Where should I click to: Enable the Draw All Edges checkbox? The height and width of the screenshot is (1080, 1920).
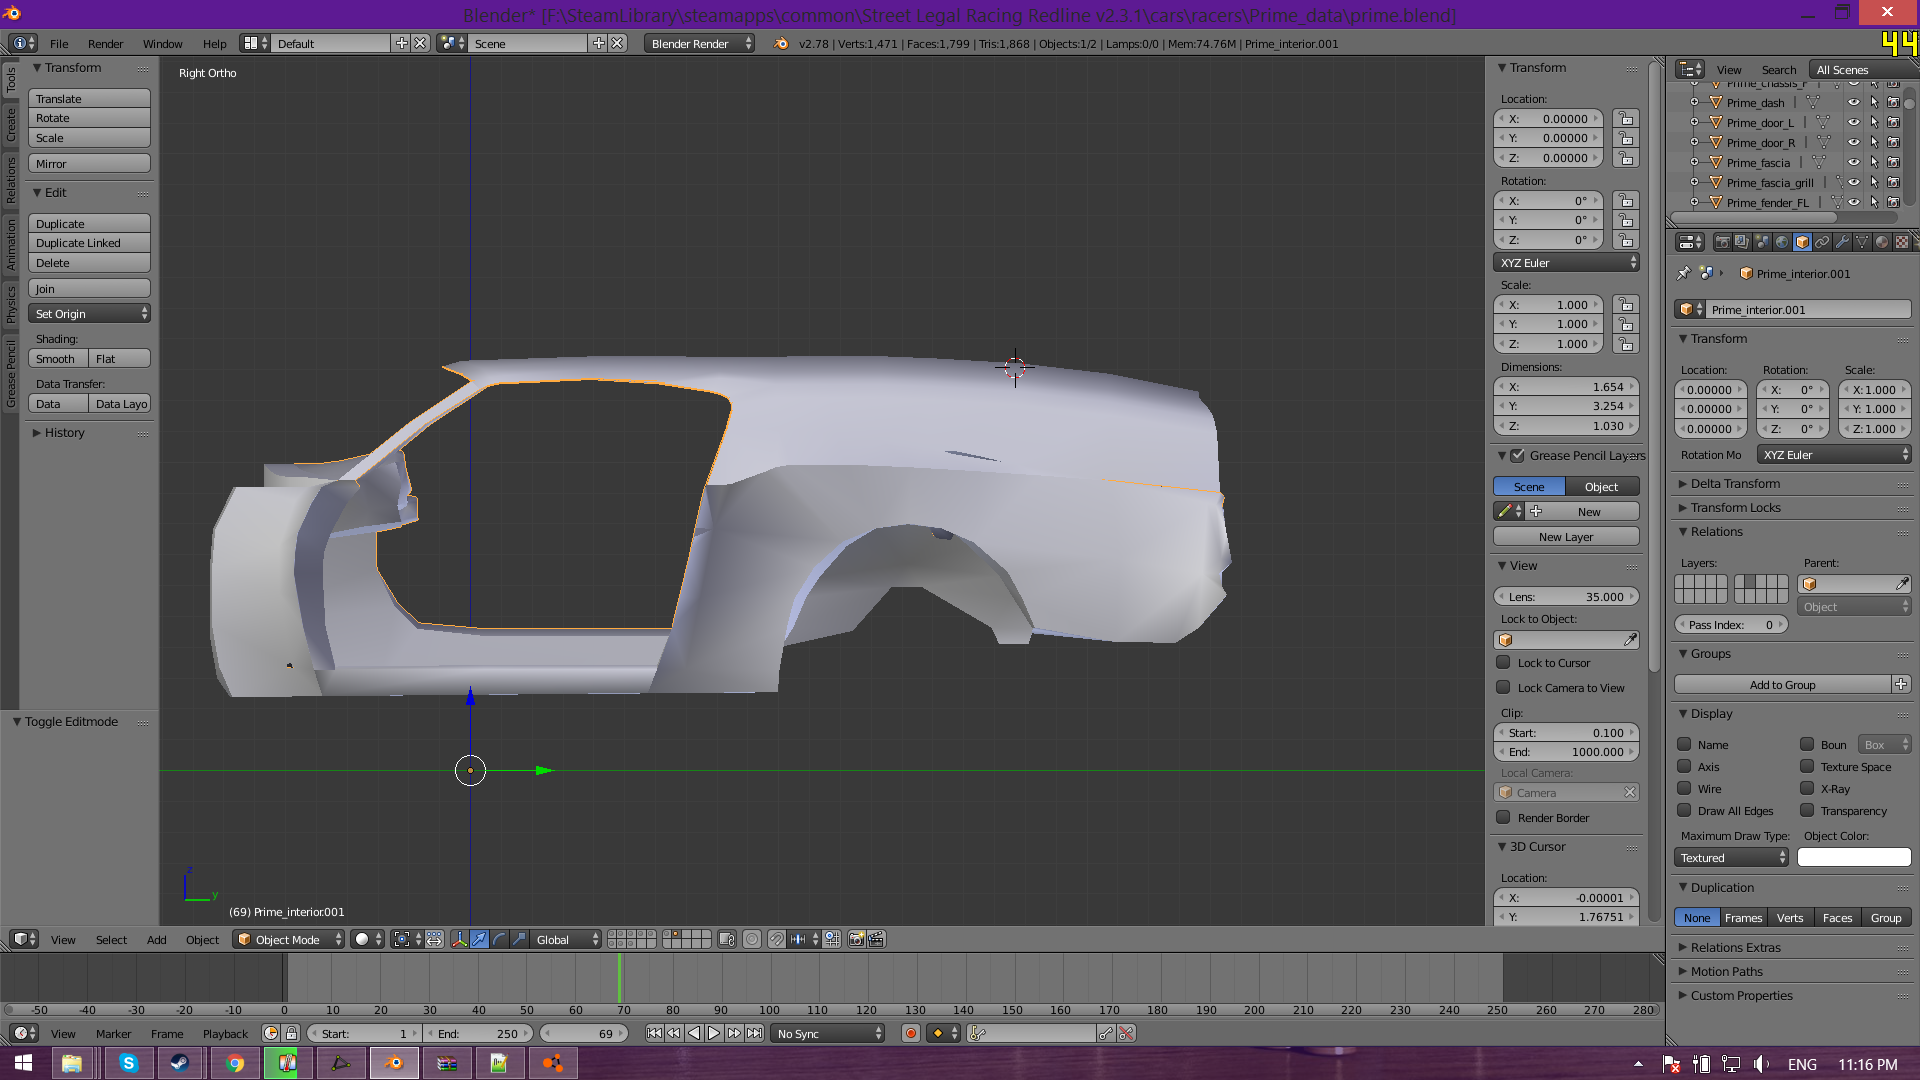(x=1684, y=810)
